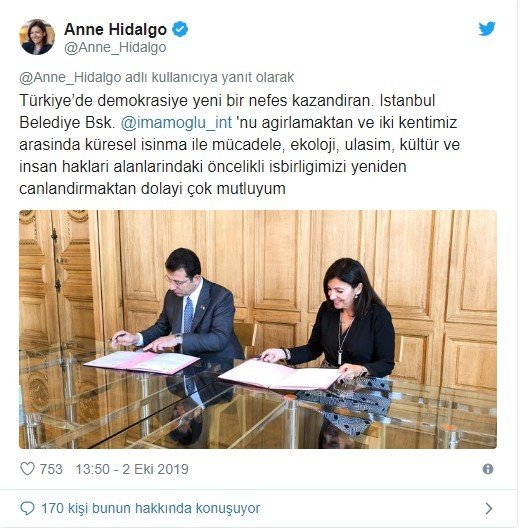
Task: Open Anne Hidalgo's profile avatar
Action: 37,37
